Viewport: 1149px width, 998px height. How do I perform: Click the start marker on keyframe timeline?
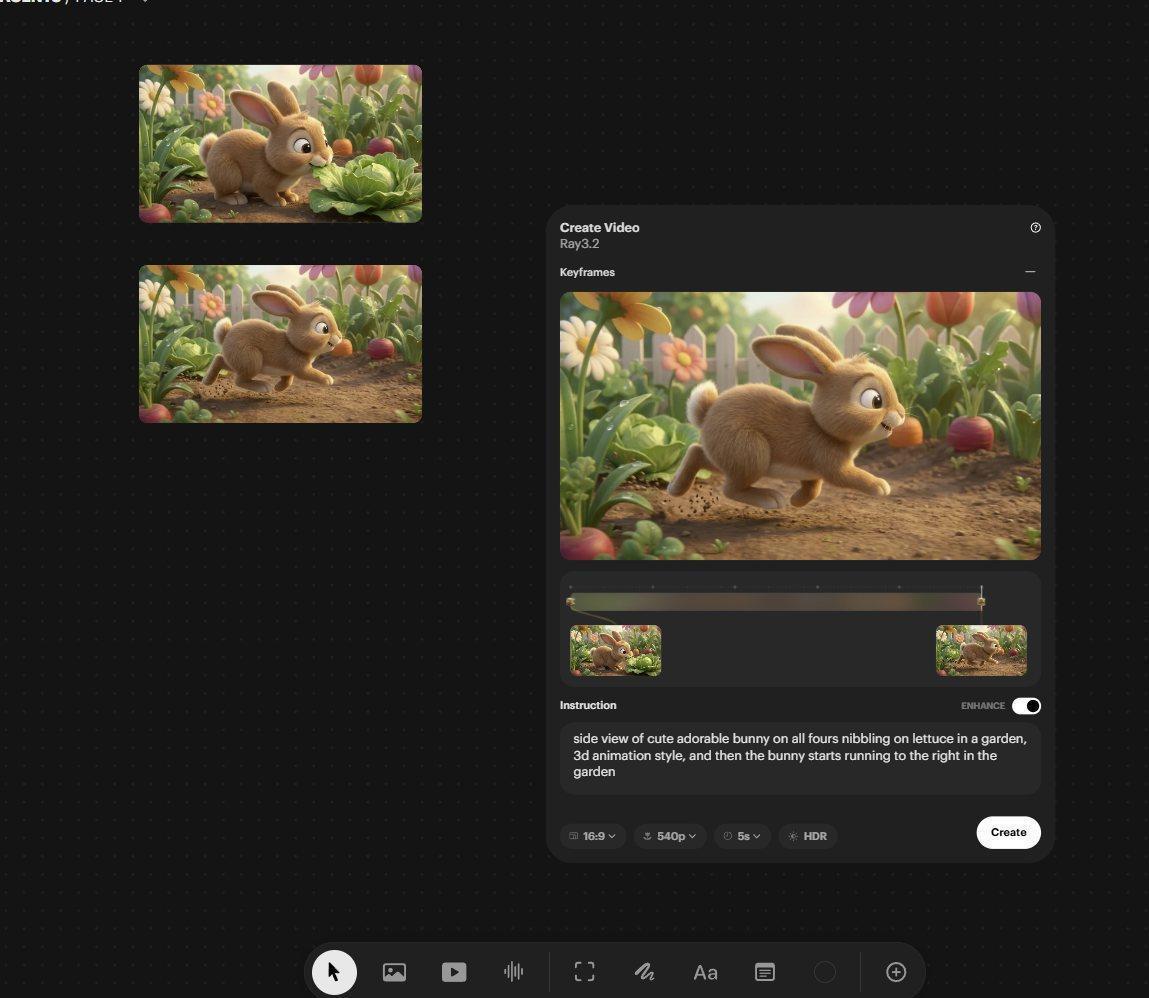pos(571,602)
